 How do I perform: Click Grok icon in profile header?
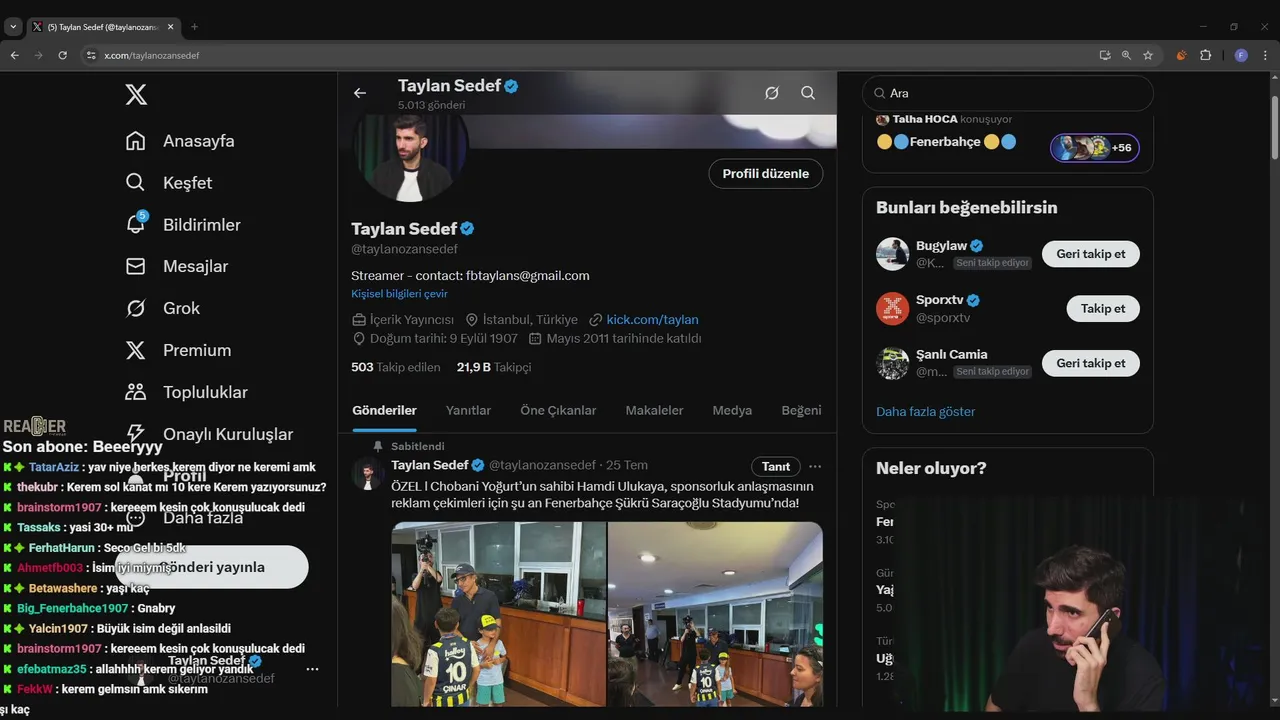point(772,93)
